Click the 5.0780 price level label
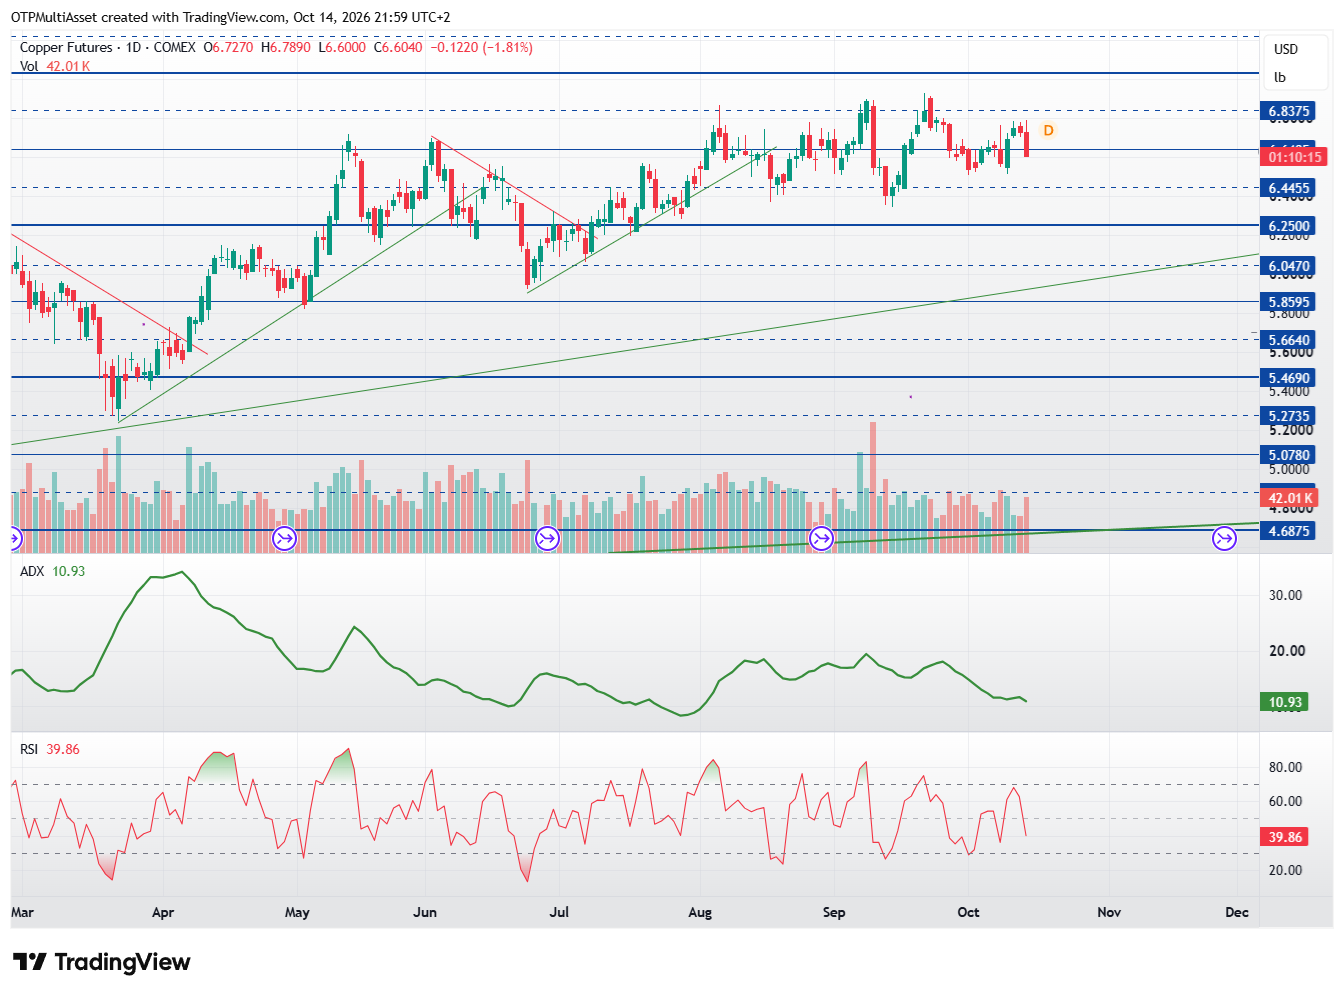Image resolution: width=1344 pixels, height=996 pixels. (x=1288, y=455)
